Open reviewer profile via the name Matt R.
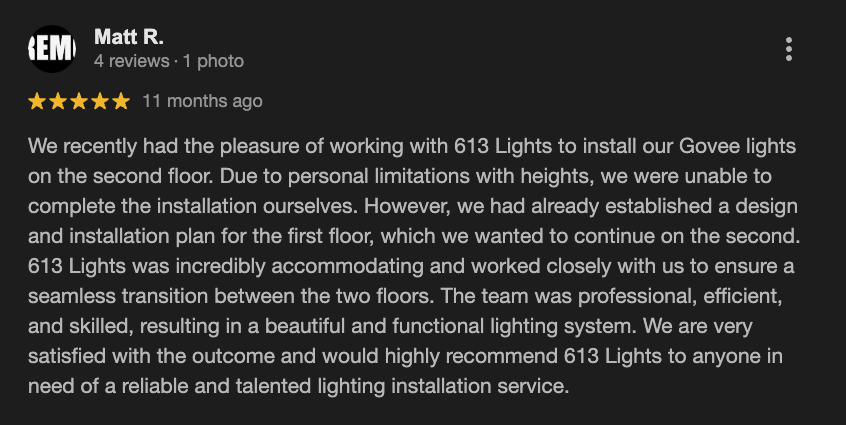Image resolution: width=846 pixels, height=425 pixels. click(128, 37)
